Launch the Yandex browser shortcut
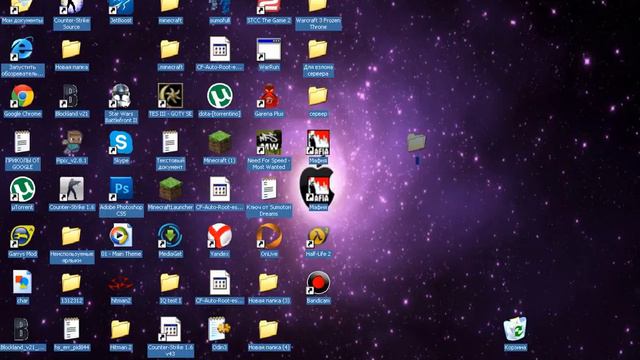Screen dimensions: 640x360 (220, 236)
